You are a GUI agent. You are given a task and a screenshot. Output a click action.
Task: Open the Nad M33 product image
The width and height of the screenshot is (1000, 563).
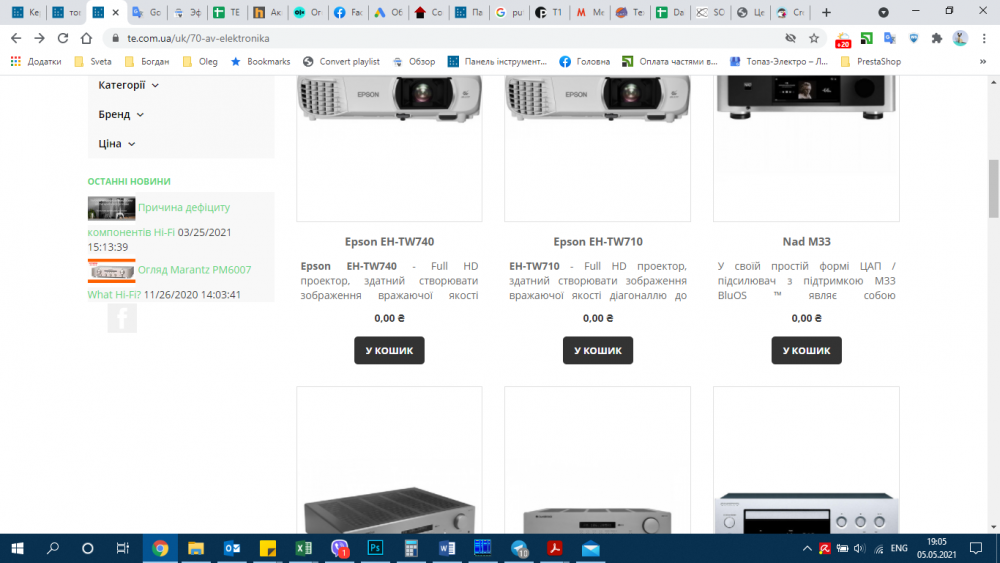(x=806, y=148)
